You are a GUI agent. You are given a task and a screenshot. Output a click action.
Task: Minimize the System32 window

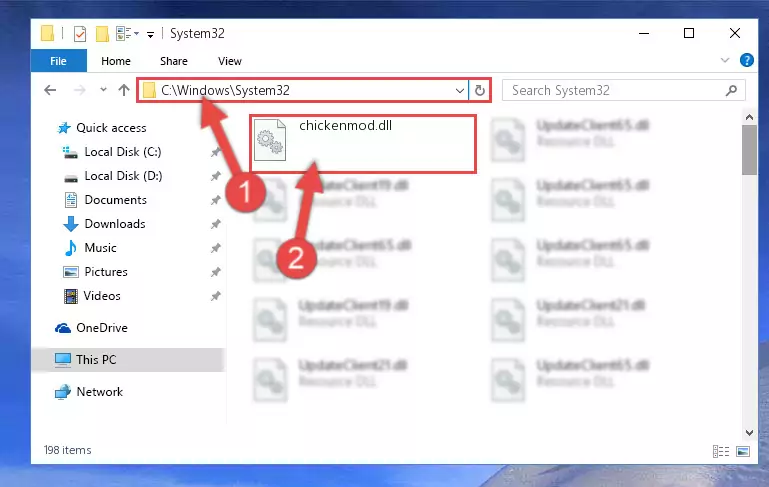click(x=644, y=33)
